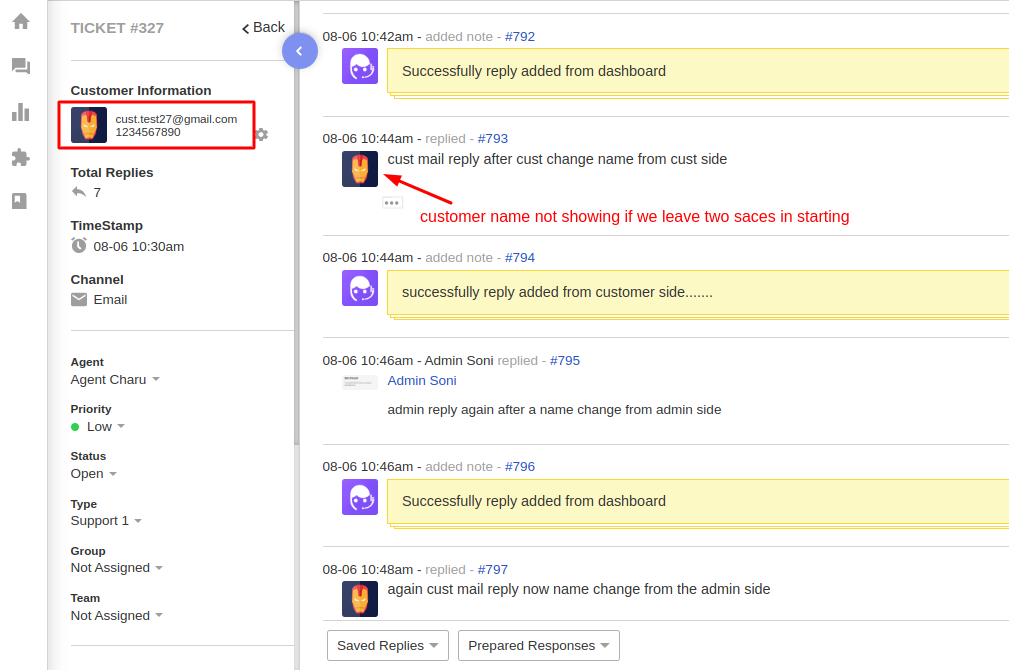Click the 'again cust mail reply now name change' text

[x=579, y=589]
